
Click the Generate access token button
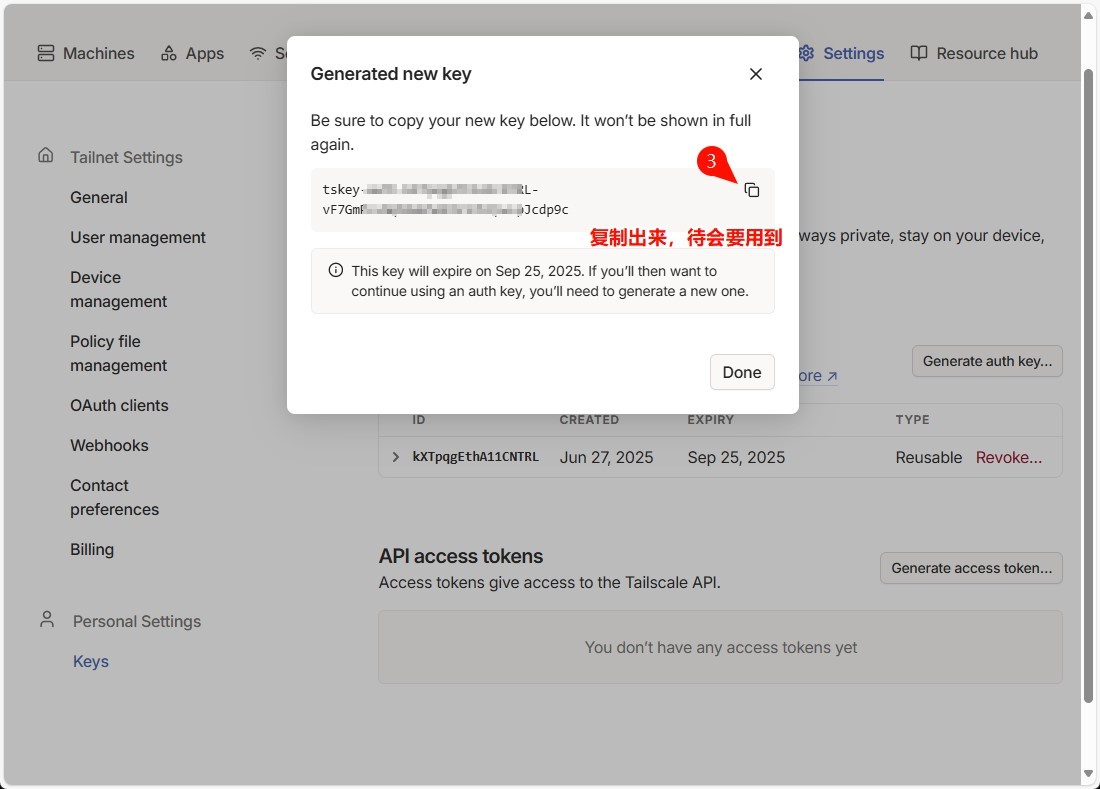point(972,568)
